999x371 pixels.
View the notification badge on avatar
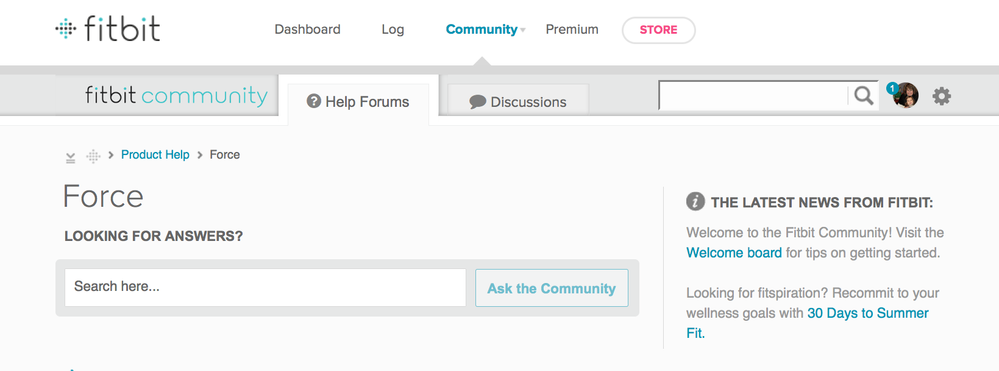tap(892, 88)
